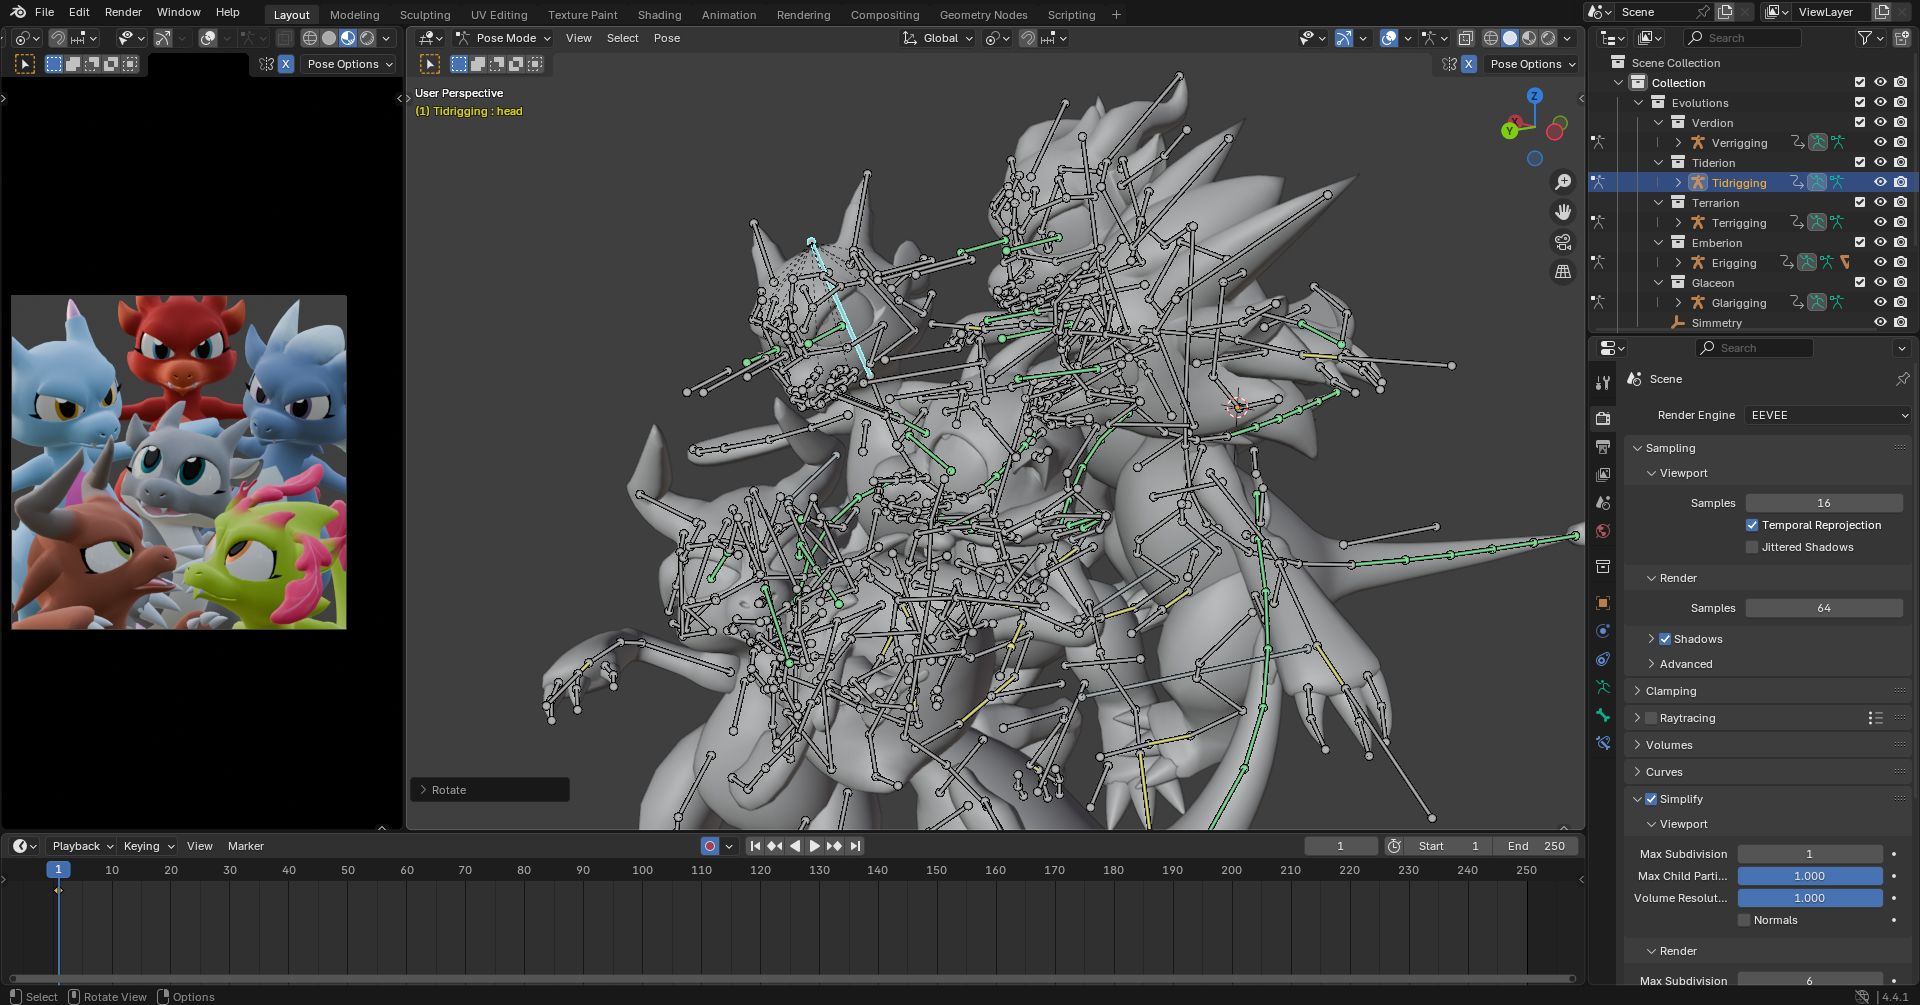
Task: Switch to the Geometry Nodes workspace tab
Action: (983, 15)
